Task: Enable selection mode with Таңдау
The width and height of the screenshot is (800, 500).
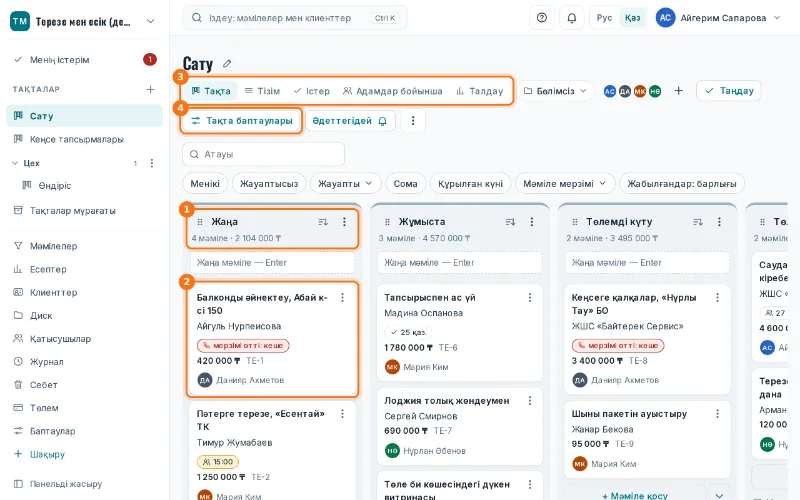Action: [729, 91]
